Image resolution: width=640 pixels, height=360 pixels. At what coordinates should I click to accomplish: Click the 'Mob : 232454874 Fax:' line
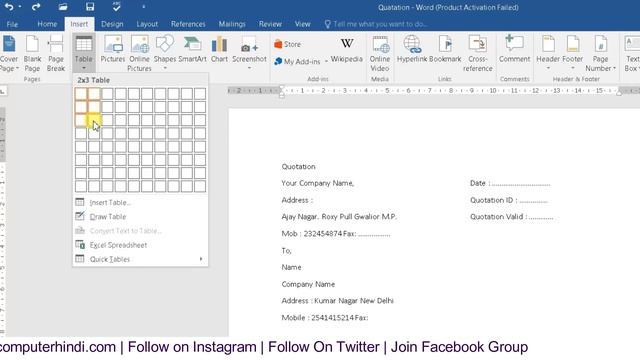click(x=336, y=234)
